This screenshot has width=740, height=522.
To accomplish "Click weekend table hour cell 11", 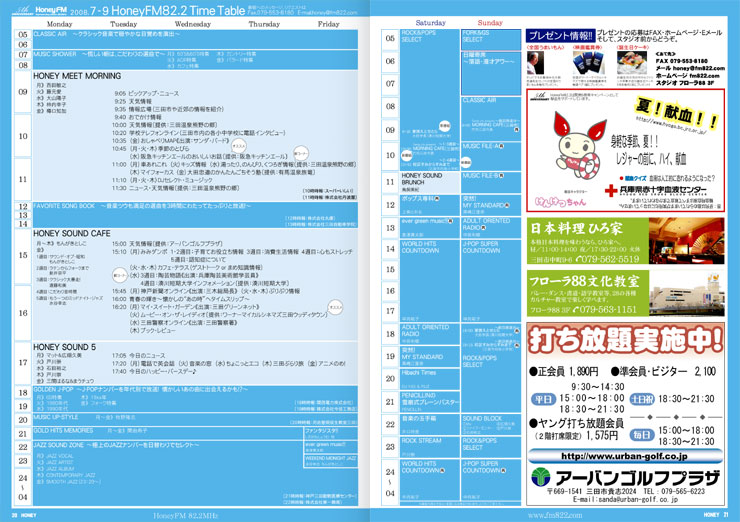I will click(390, 182).
